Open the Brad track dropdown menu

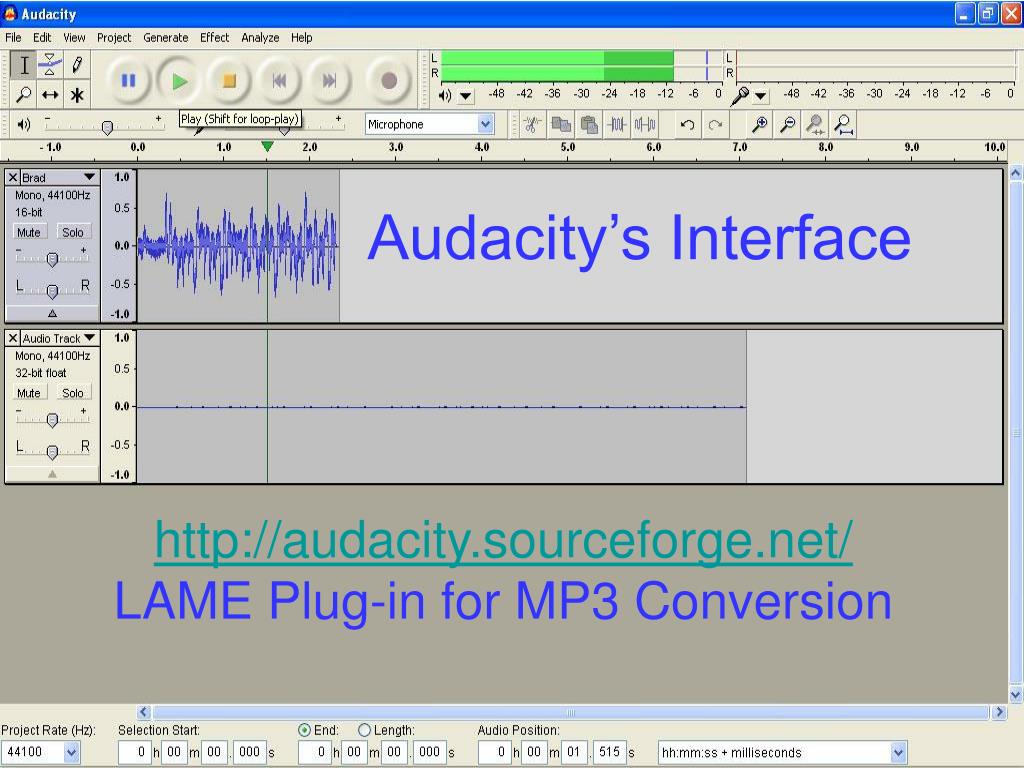coord(89,177)
